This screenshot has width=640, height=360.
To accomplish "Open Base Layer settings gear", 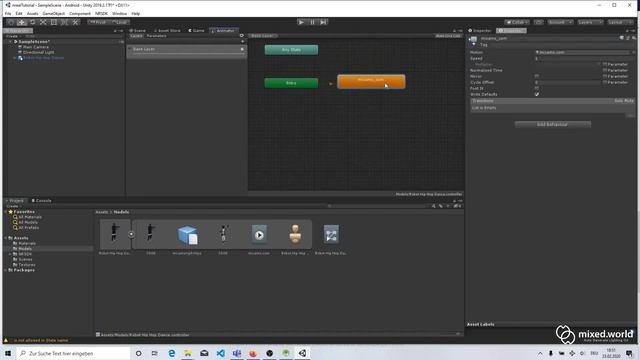I will click(x=242, y=49).
